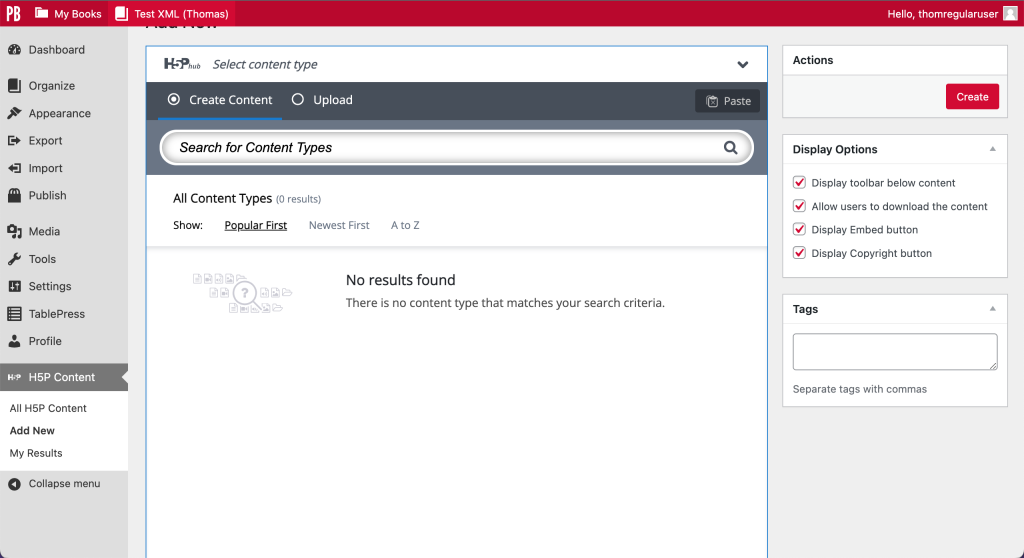The image size is (1024, 558).
Task: Click the user avatar icon
Action: (x=1008, y=14)
